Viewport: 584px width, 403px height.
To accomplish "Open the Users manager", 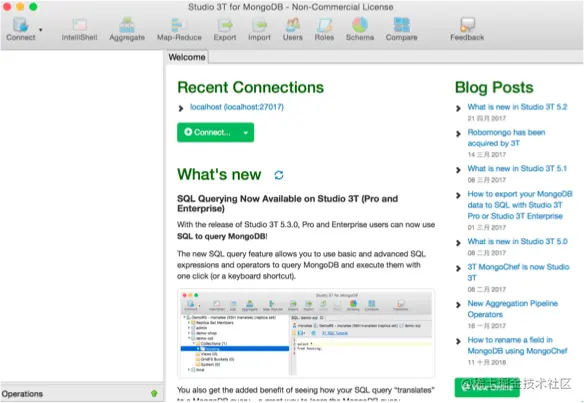I will coord(293,29).
